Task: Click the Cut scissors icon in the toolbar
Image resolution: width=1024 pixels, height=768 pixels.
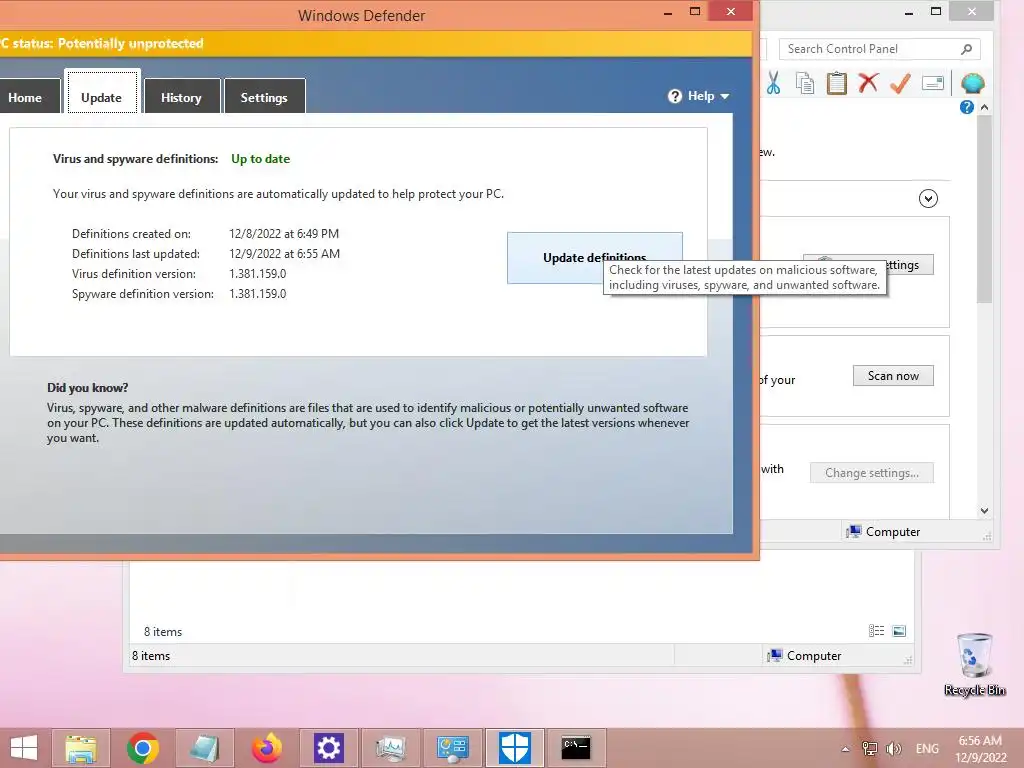Action: tap(774, 83)
